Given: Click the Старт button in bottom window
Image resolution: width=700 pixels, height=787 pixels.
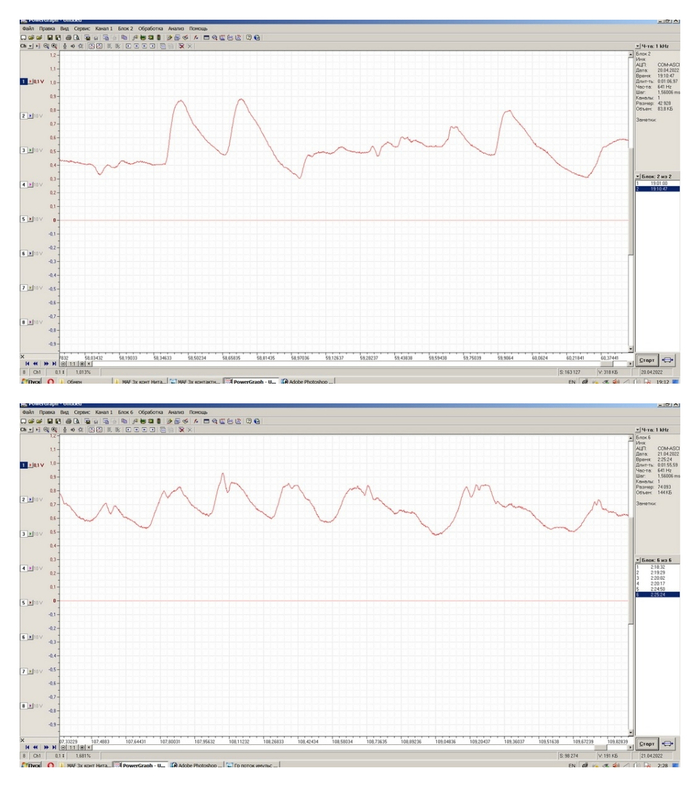Looking at the screenshot, I should [x=647, y=744].
